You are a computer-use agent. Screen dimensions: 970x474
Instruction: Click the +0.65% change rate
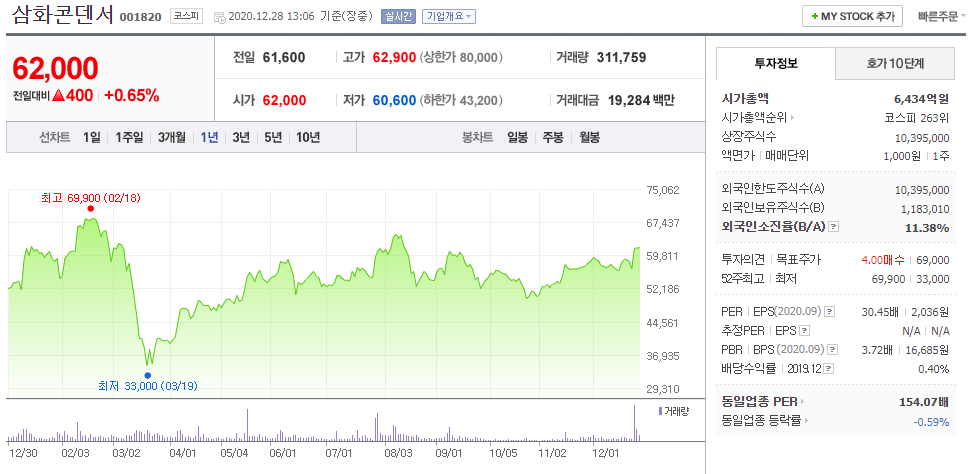[132, 95]
